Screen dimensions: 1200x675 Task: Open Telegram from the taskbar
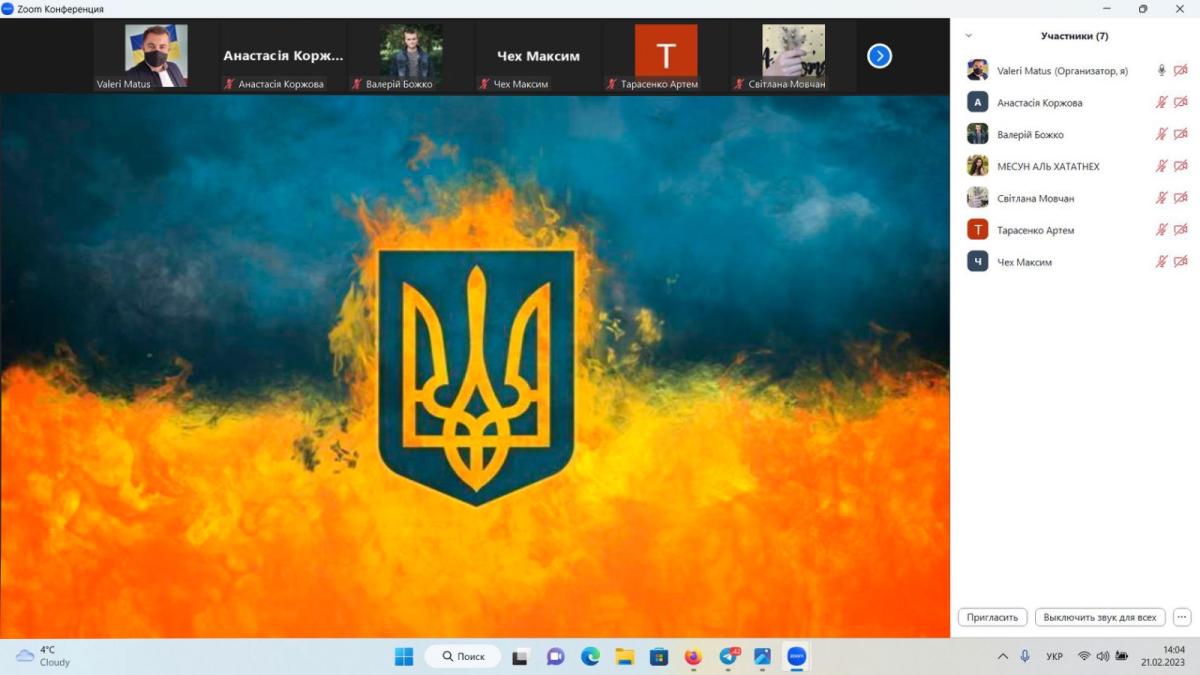click(x=728, y=657)
